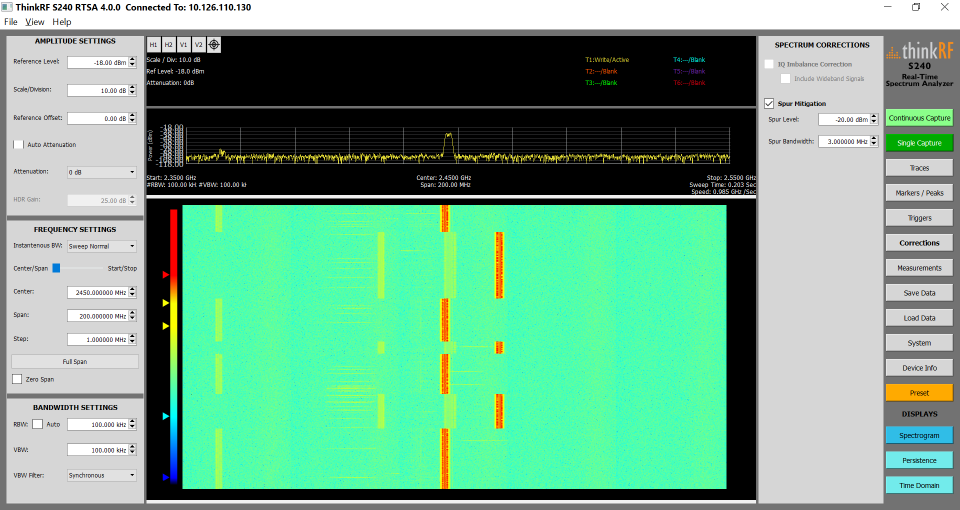Open the Attenuation dropdown
Image resolution: width=960 pixels, height=510 pixels.
pyautogui.click(x=102, y=172)
